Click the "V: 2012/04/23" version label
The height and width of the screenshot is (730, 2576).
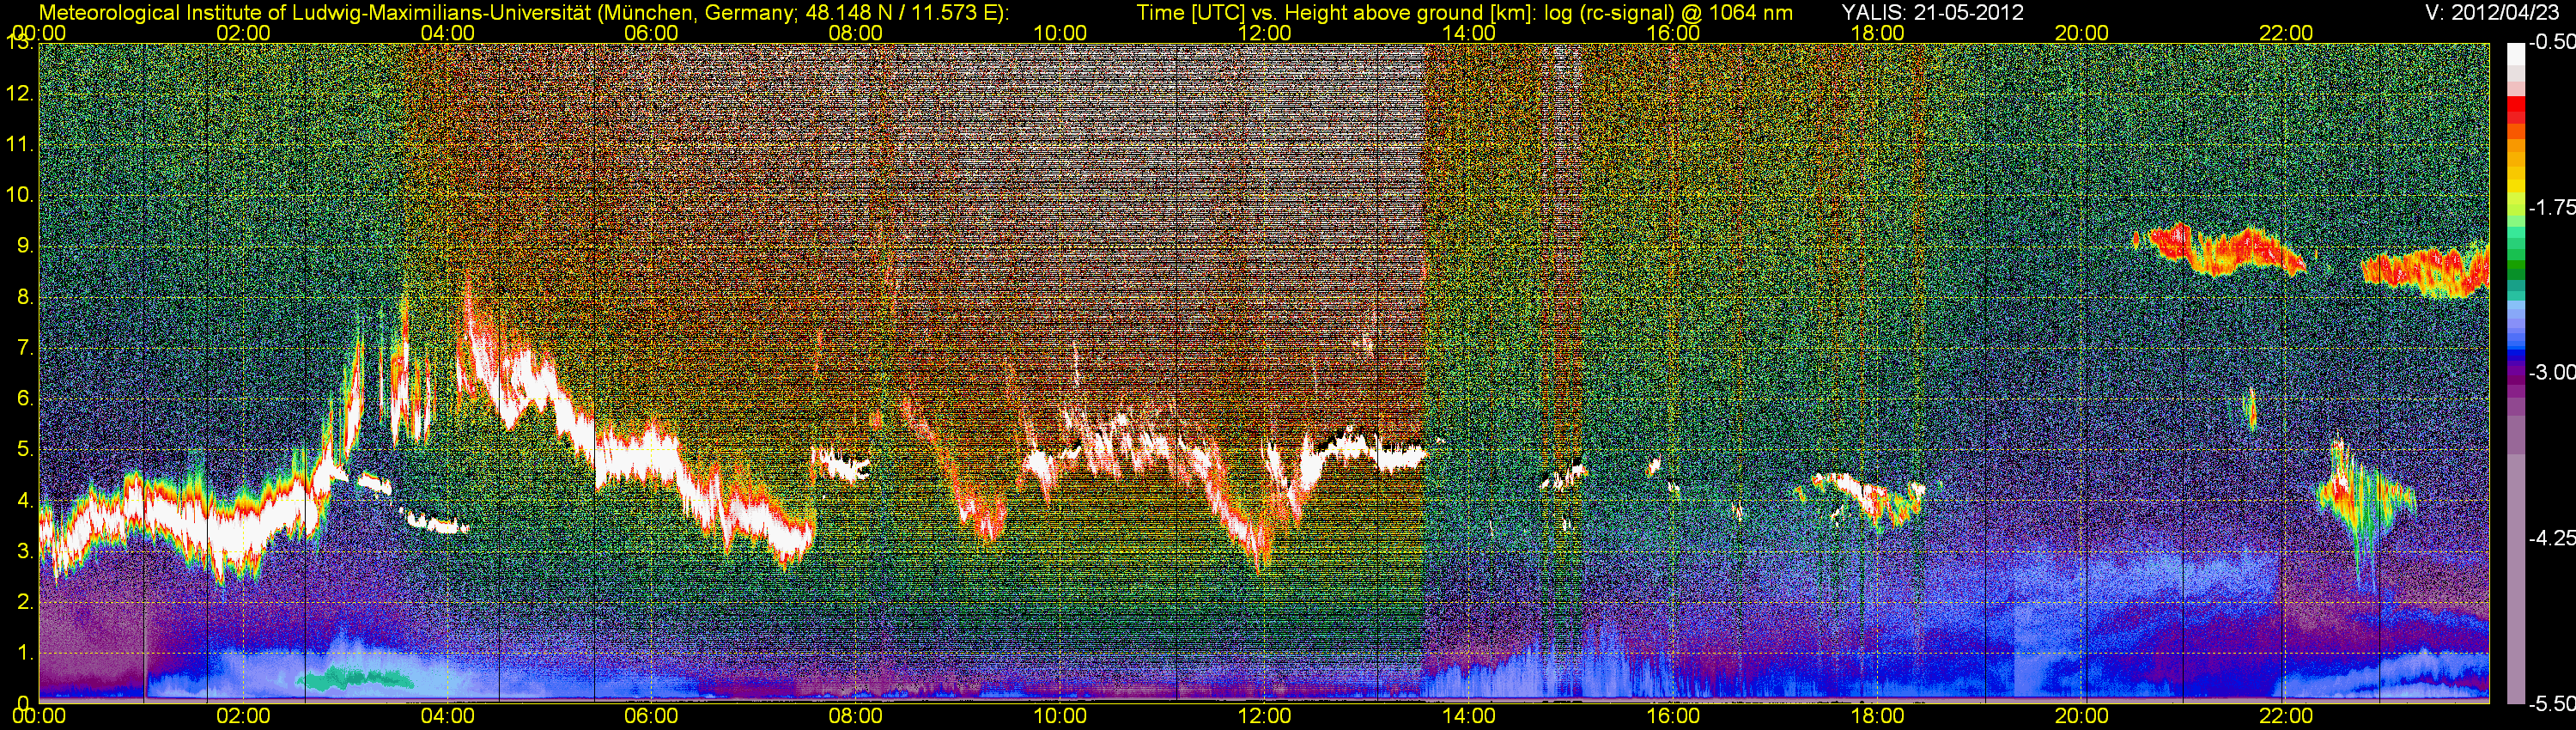coord(2493,12)
